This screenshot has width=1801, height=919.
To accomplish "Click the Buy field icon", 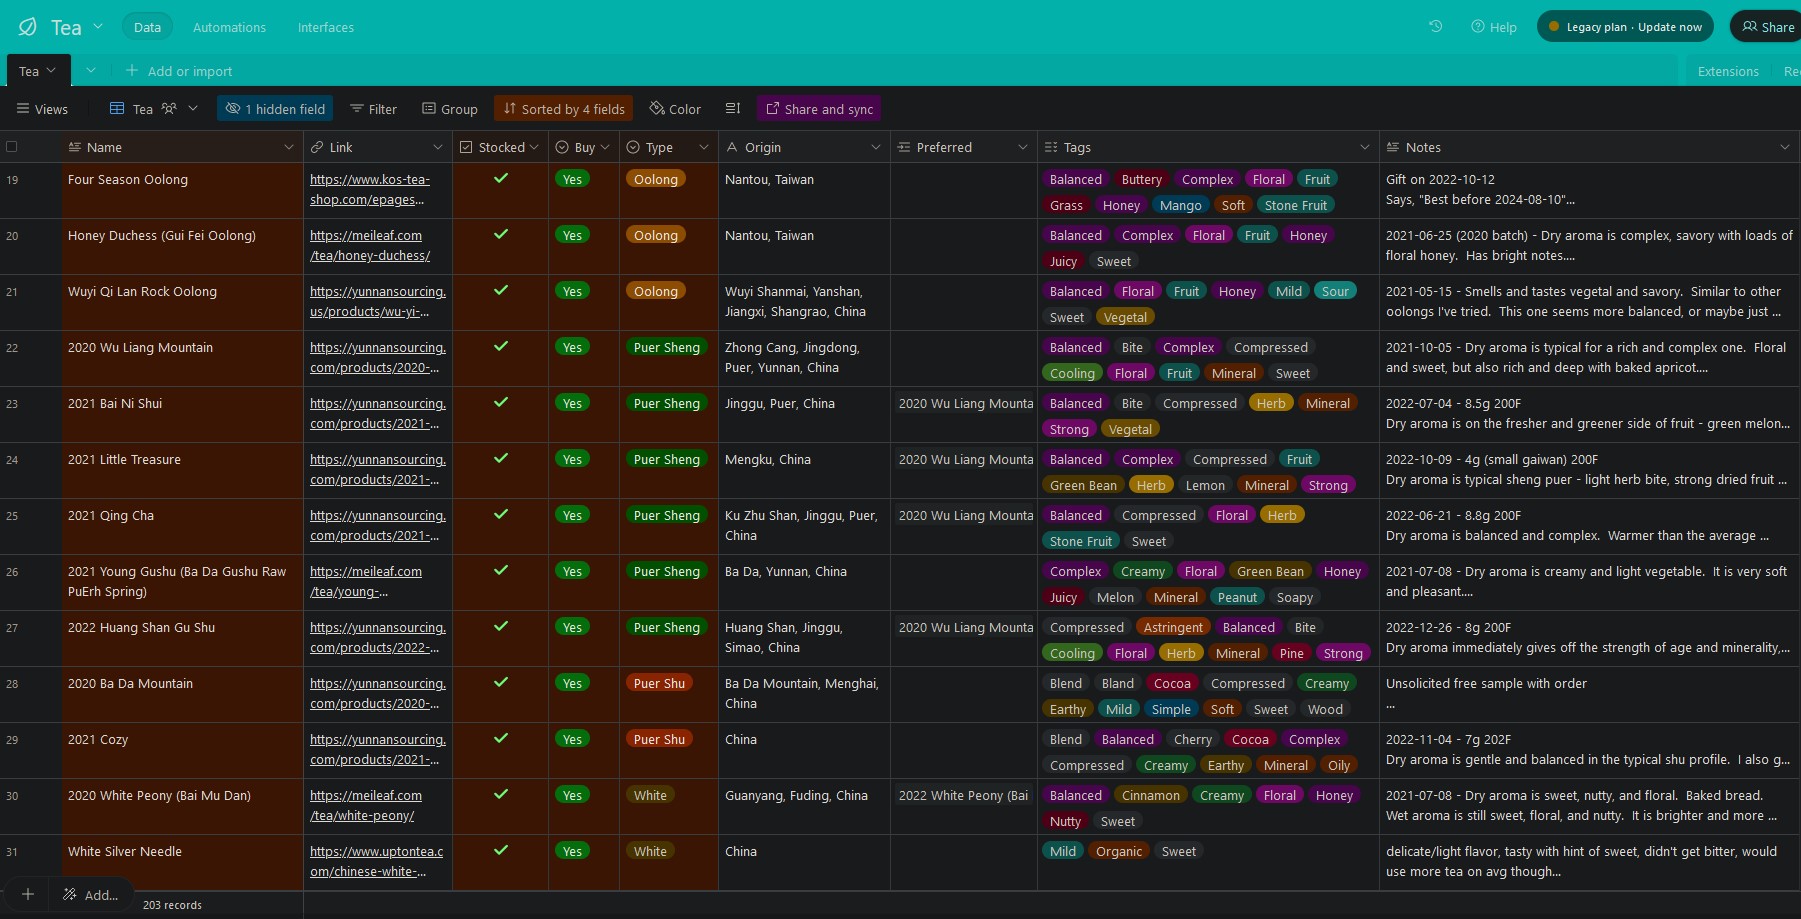I will pos(562,147).
